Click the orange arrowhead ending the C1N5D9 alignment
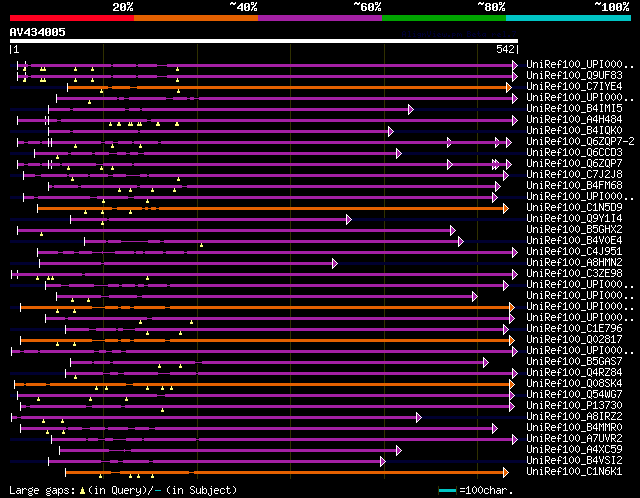The image size is (640, 498). [506, 209]
